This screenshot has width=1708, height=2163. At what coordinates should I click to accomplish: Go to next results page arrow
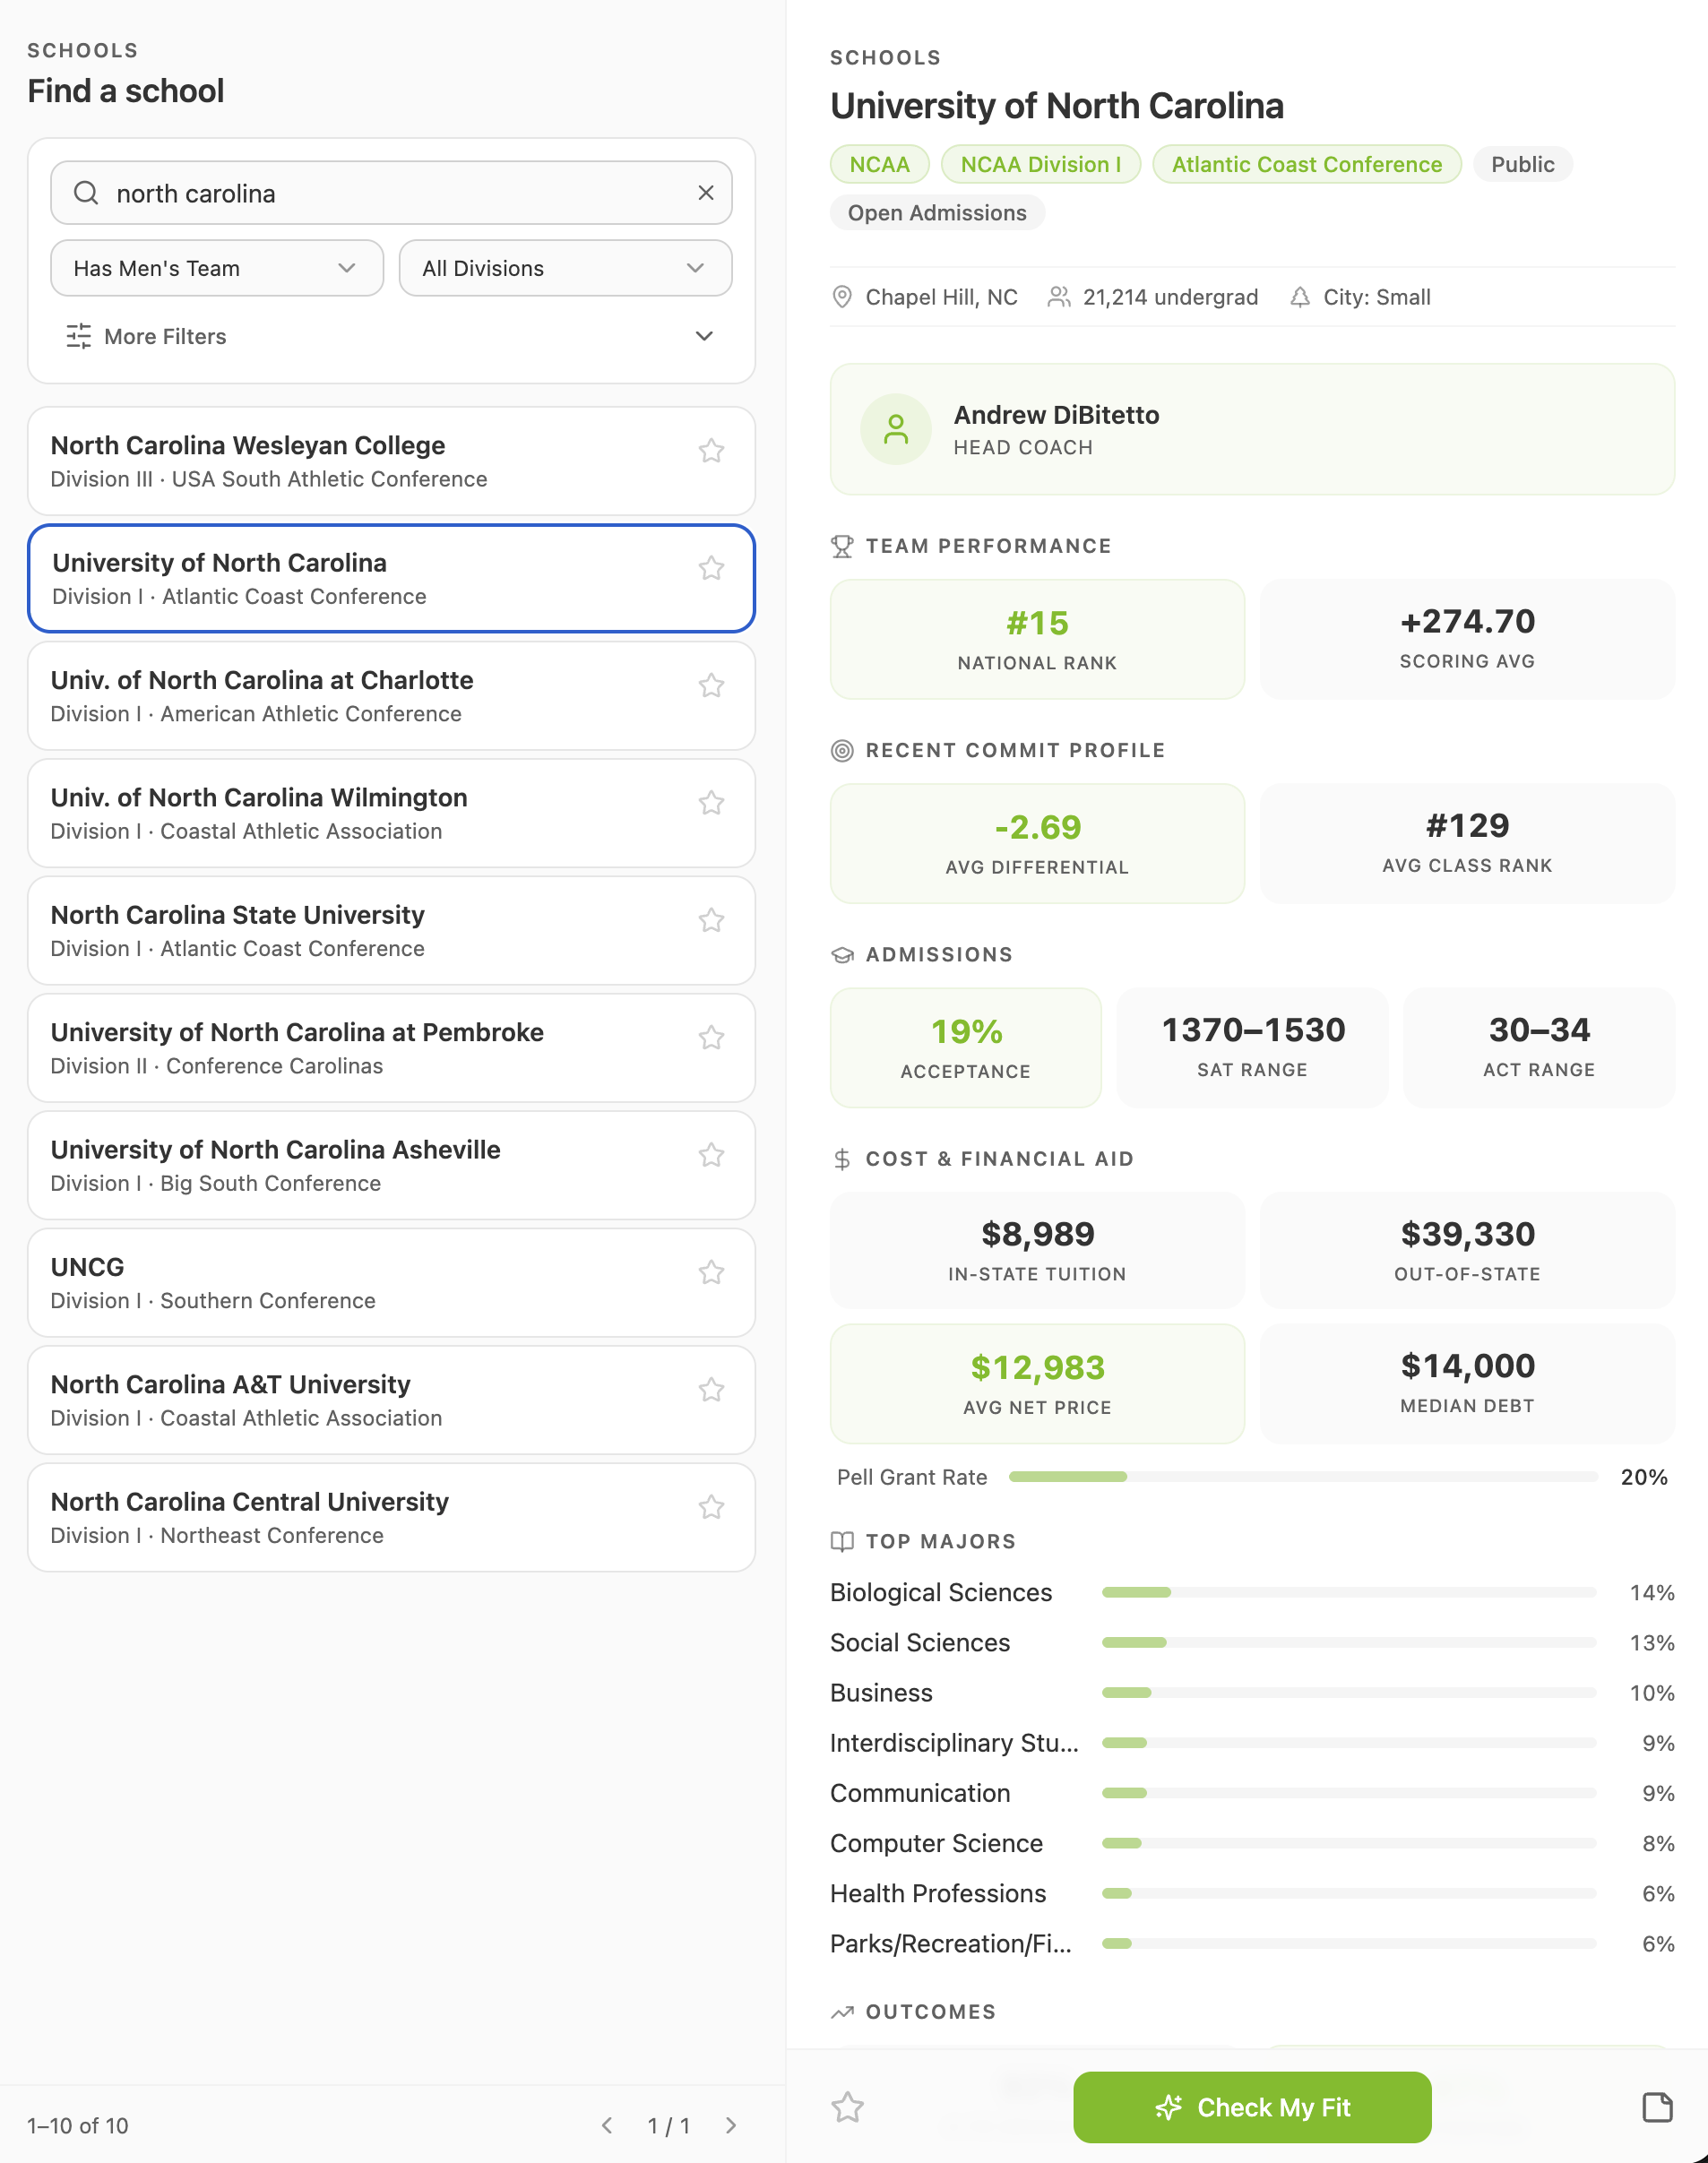pyautogui.click(x=731, y=2125)
